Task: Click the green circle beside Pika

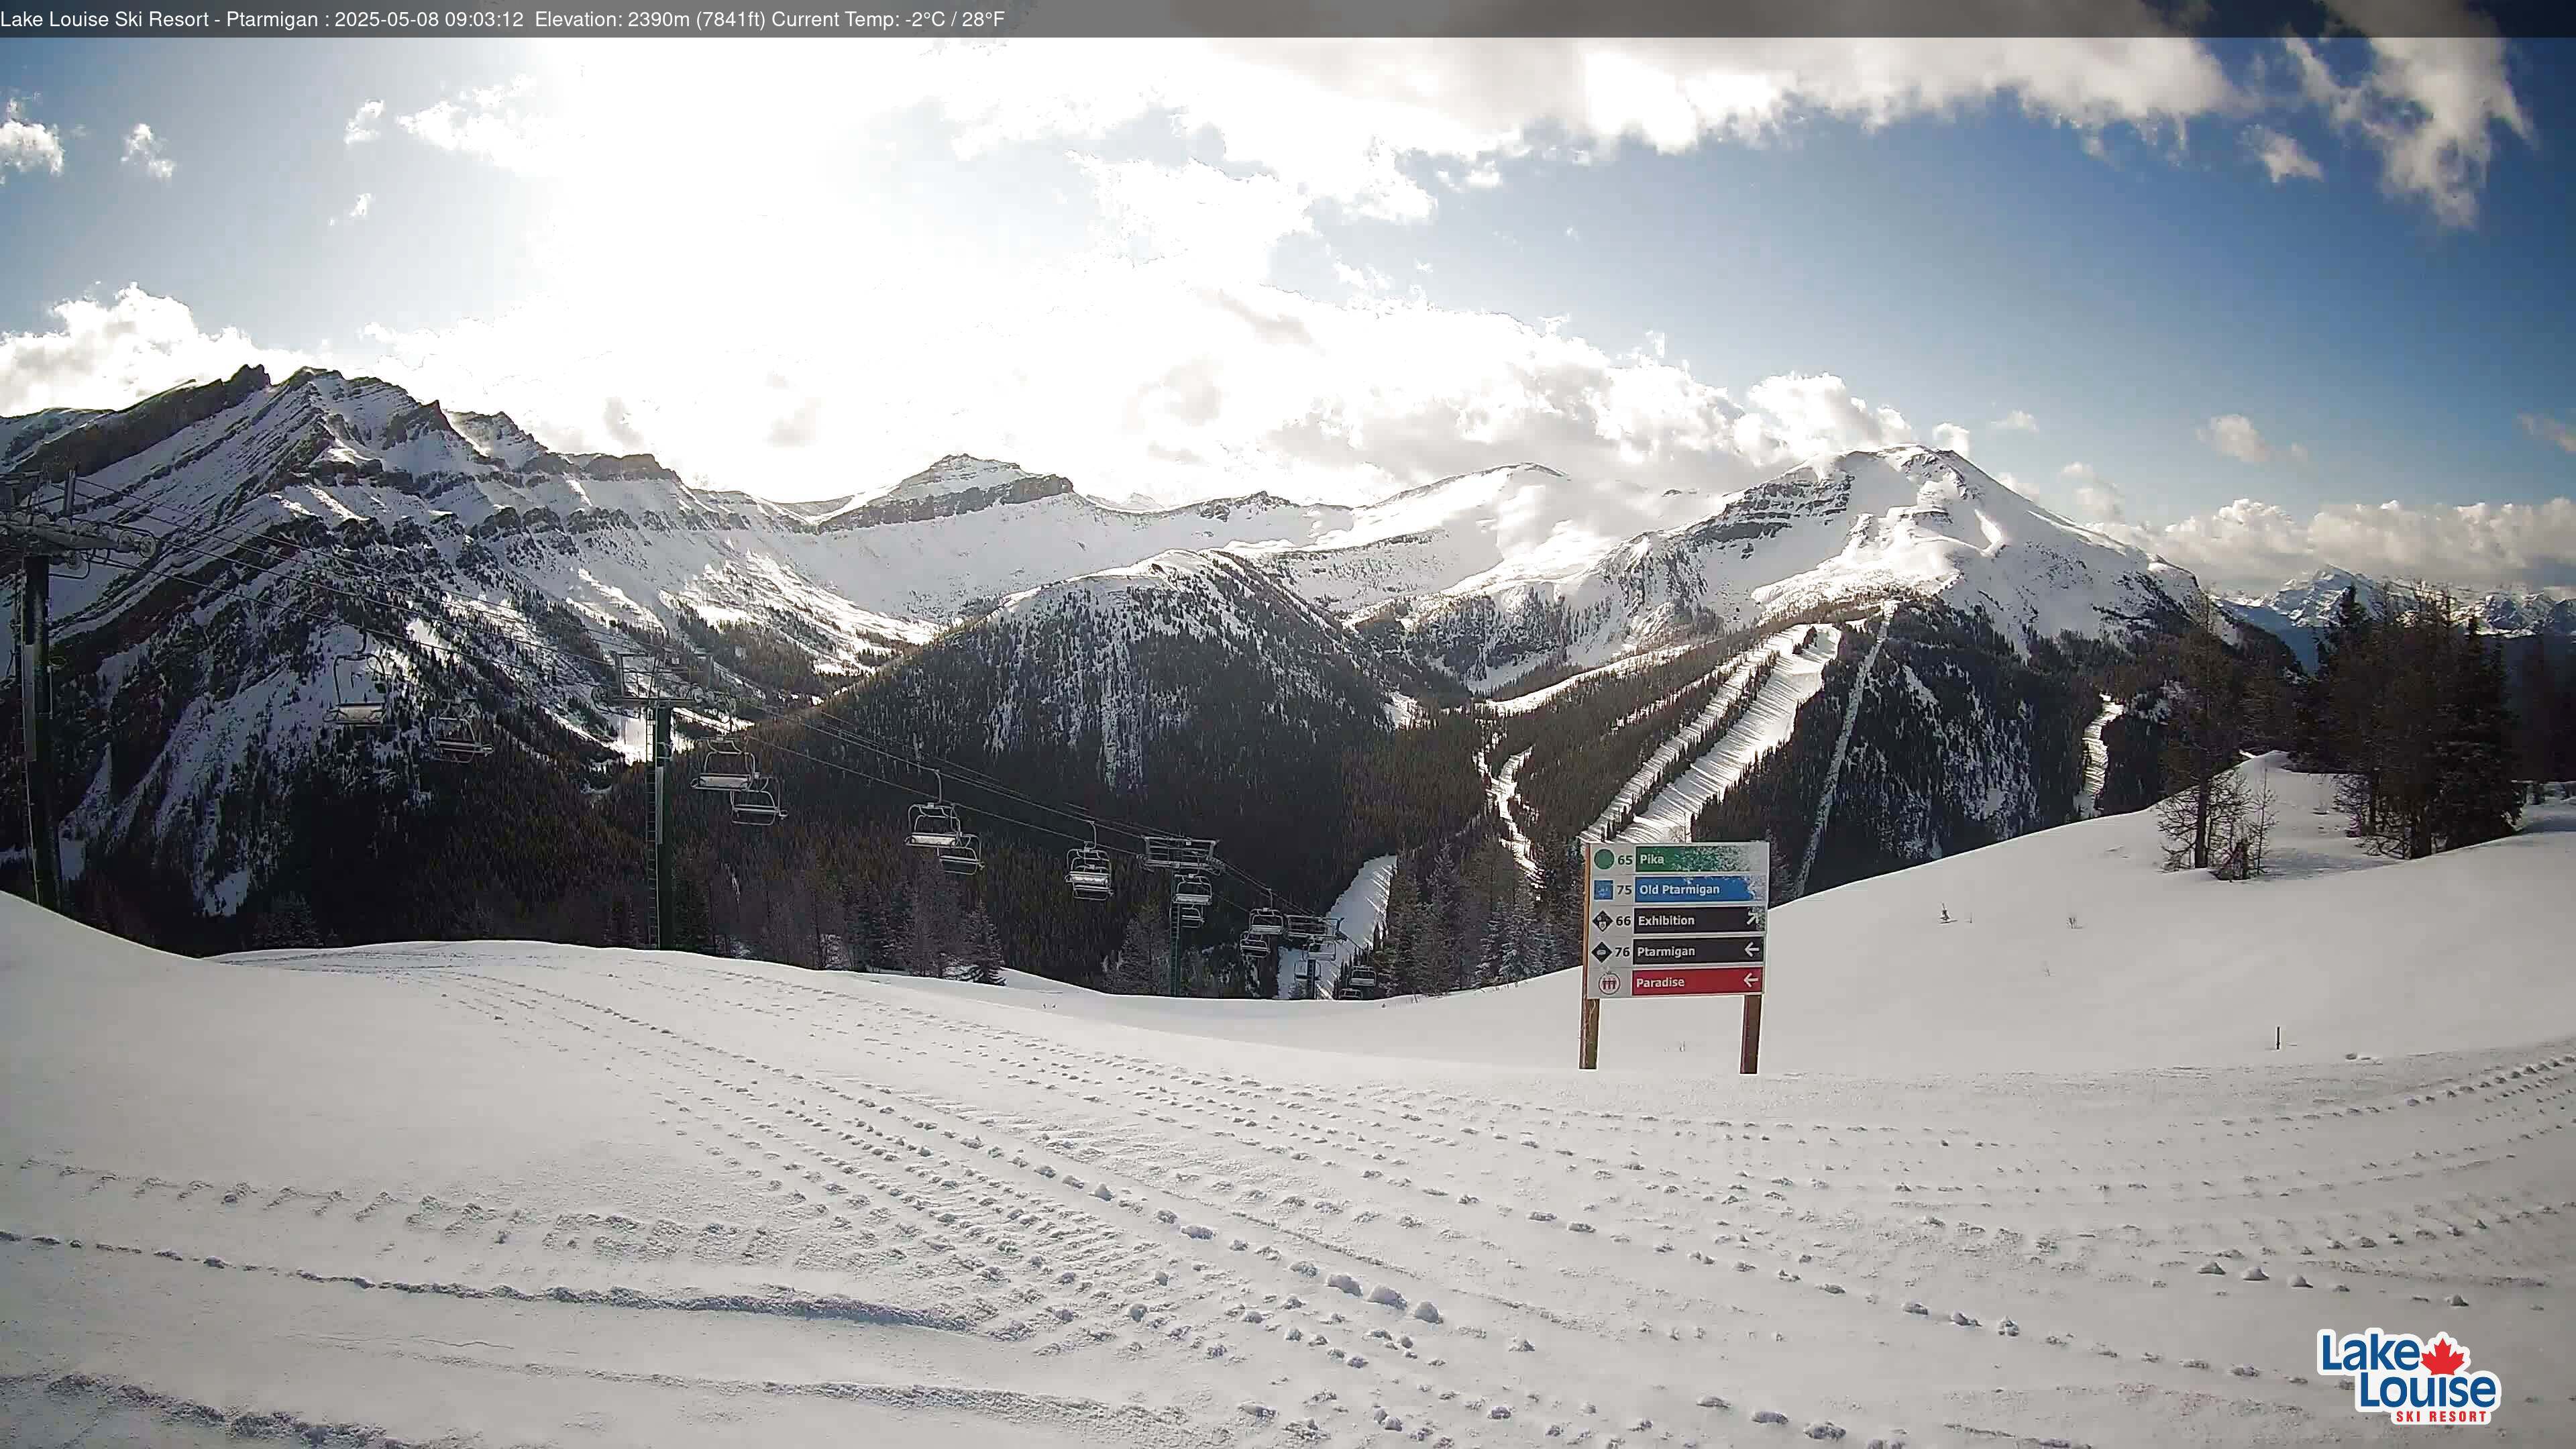Action: 1604,859
